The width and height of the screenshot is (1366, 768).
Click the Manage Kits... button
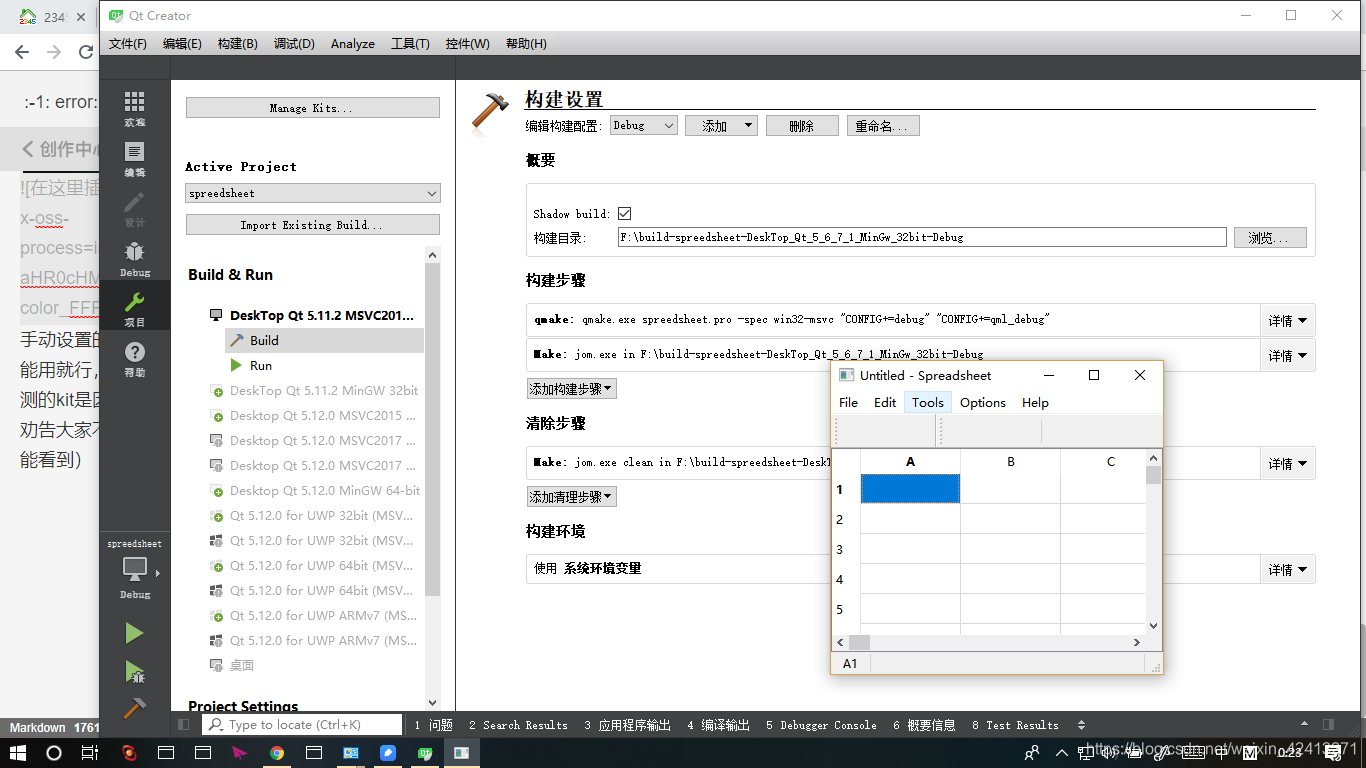point(313,108)
